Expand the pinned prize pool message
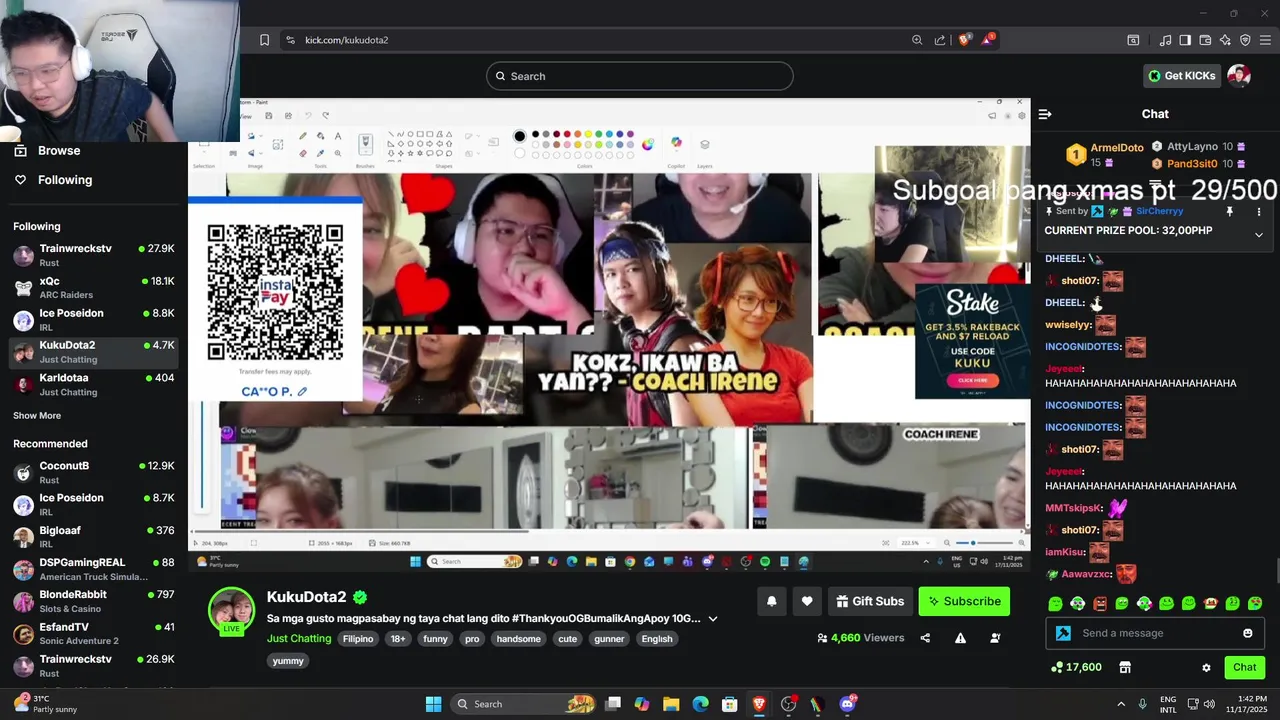Screen dimensions: 1280x720 pyautogui.click(x=1259, y=235)
